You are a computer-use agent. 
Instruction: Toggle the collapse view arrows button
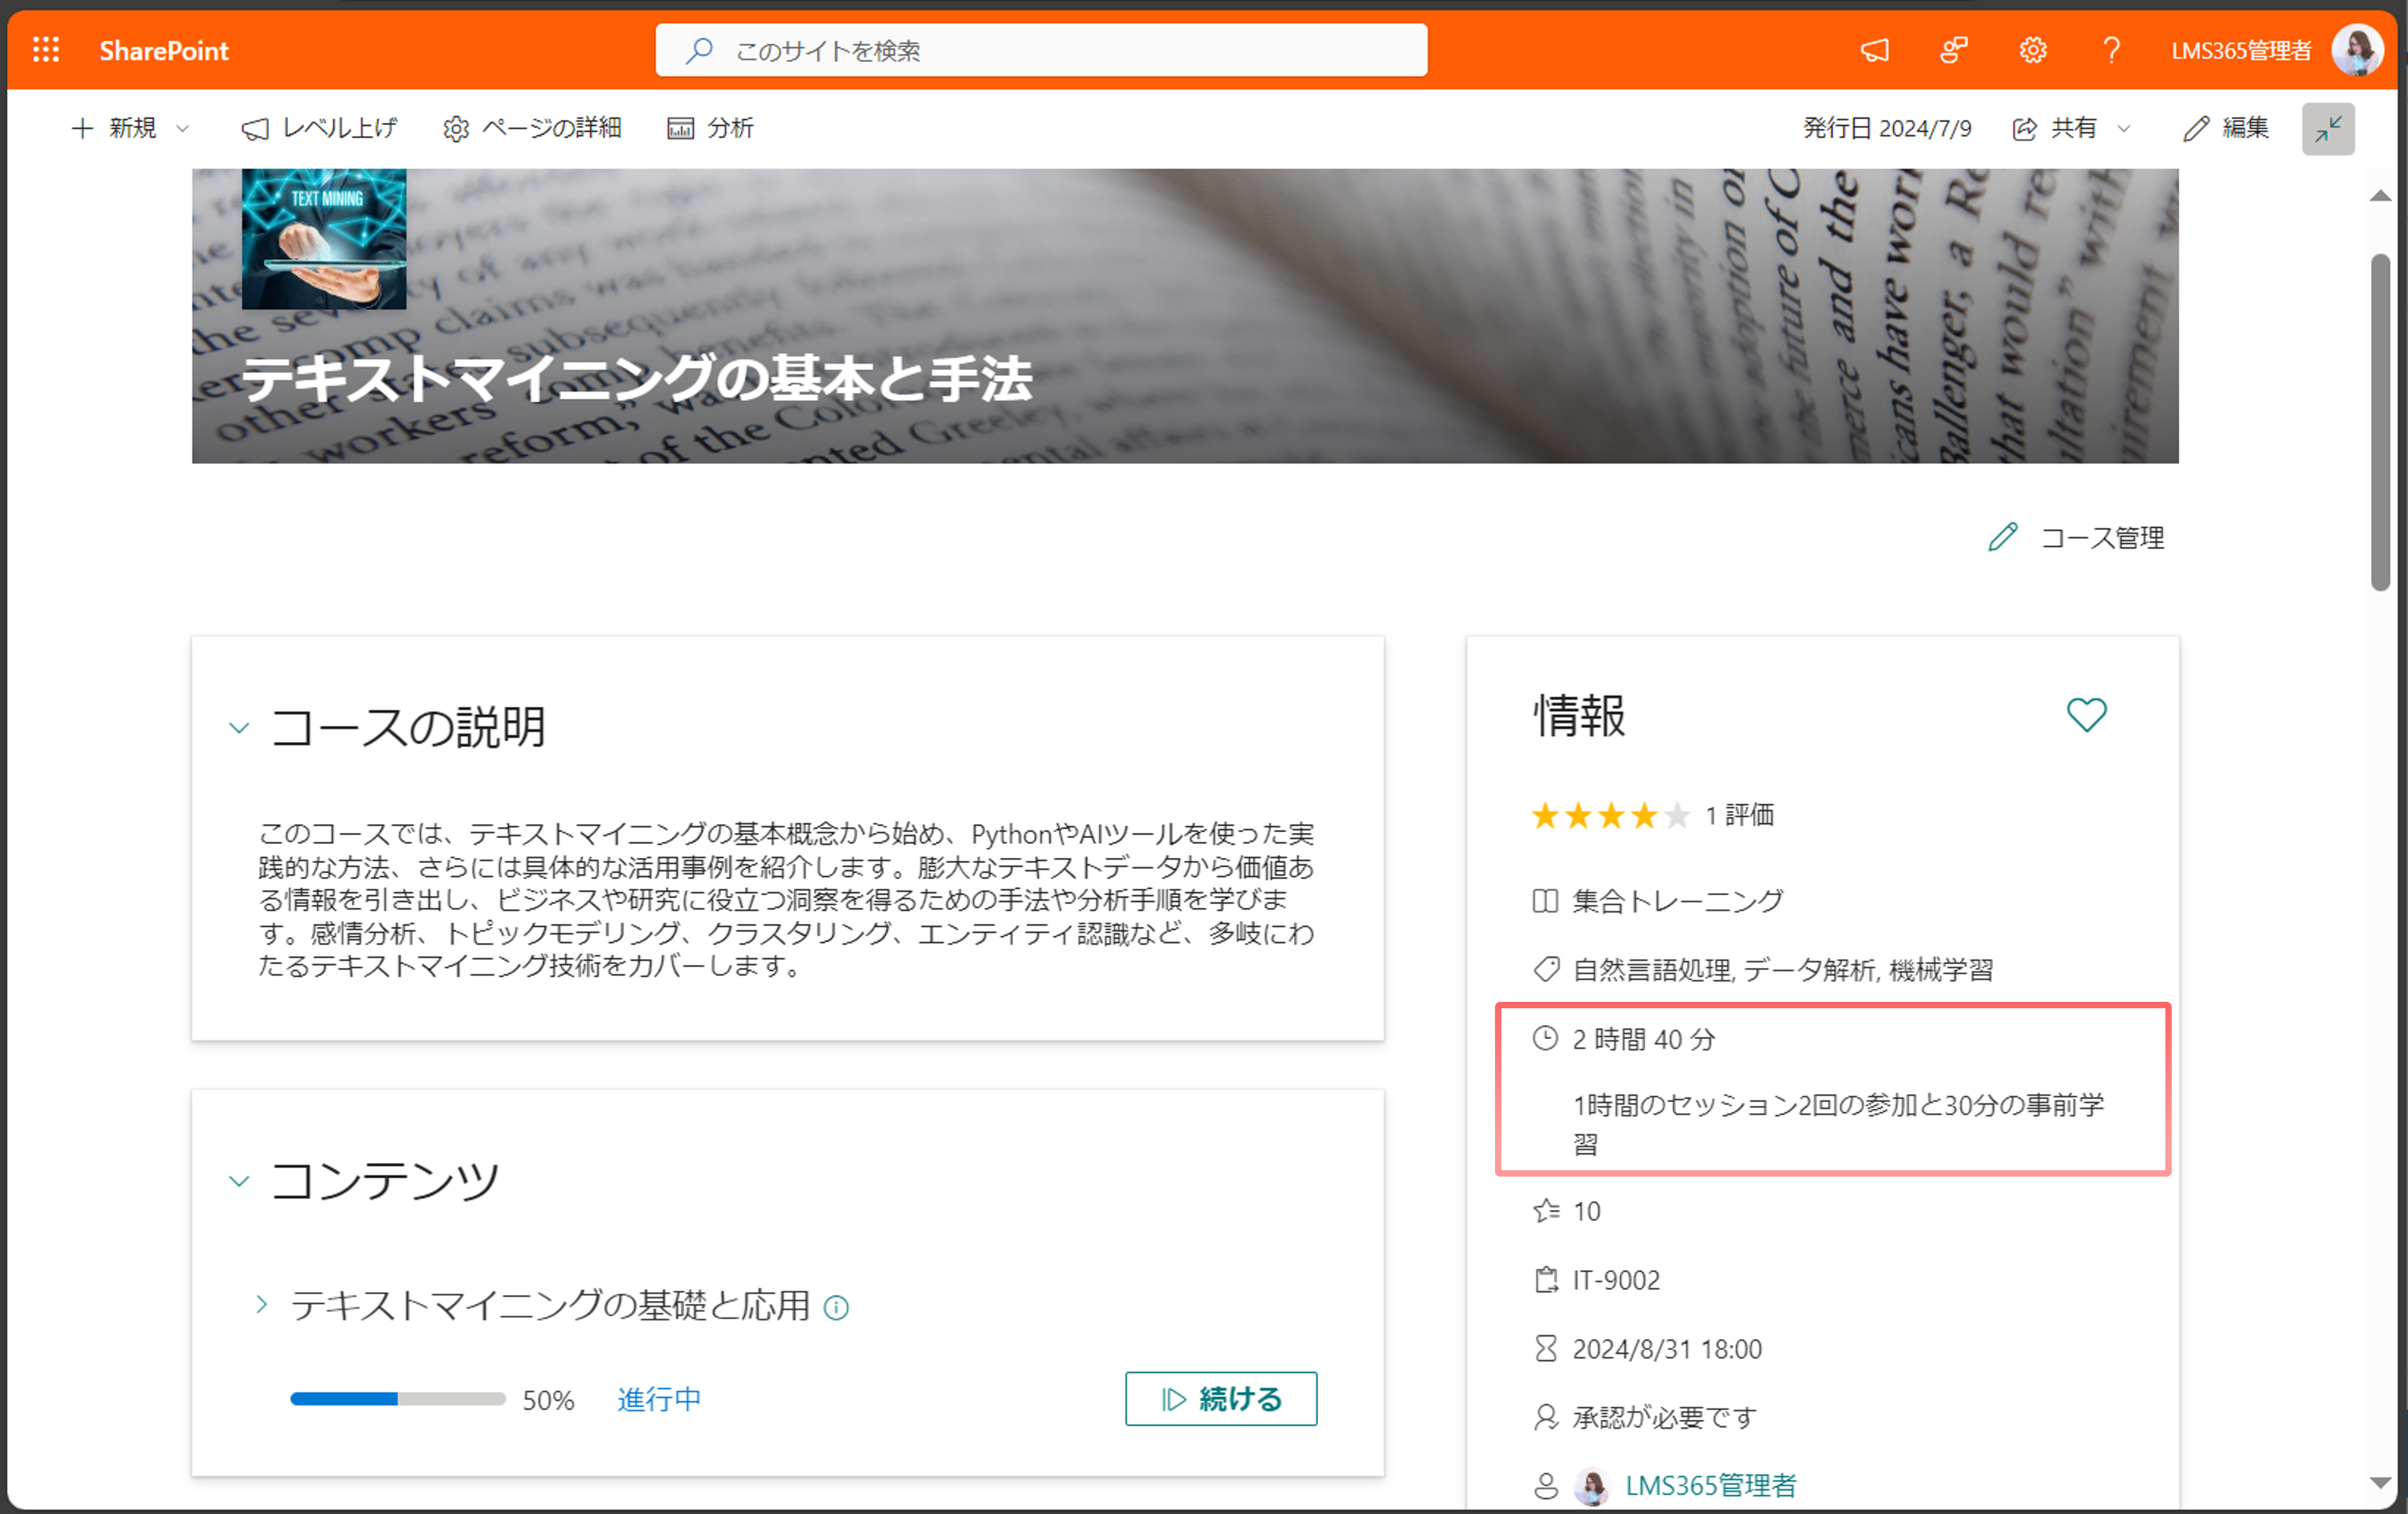coord(2328,128)
